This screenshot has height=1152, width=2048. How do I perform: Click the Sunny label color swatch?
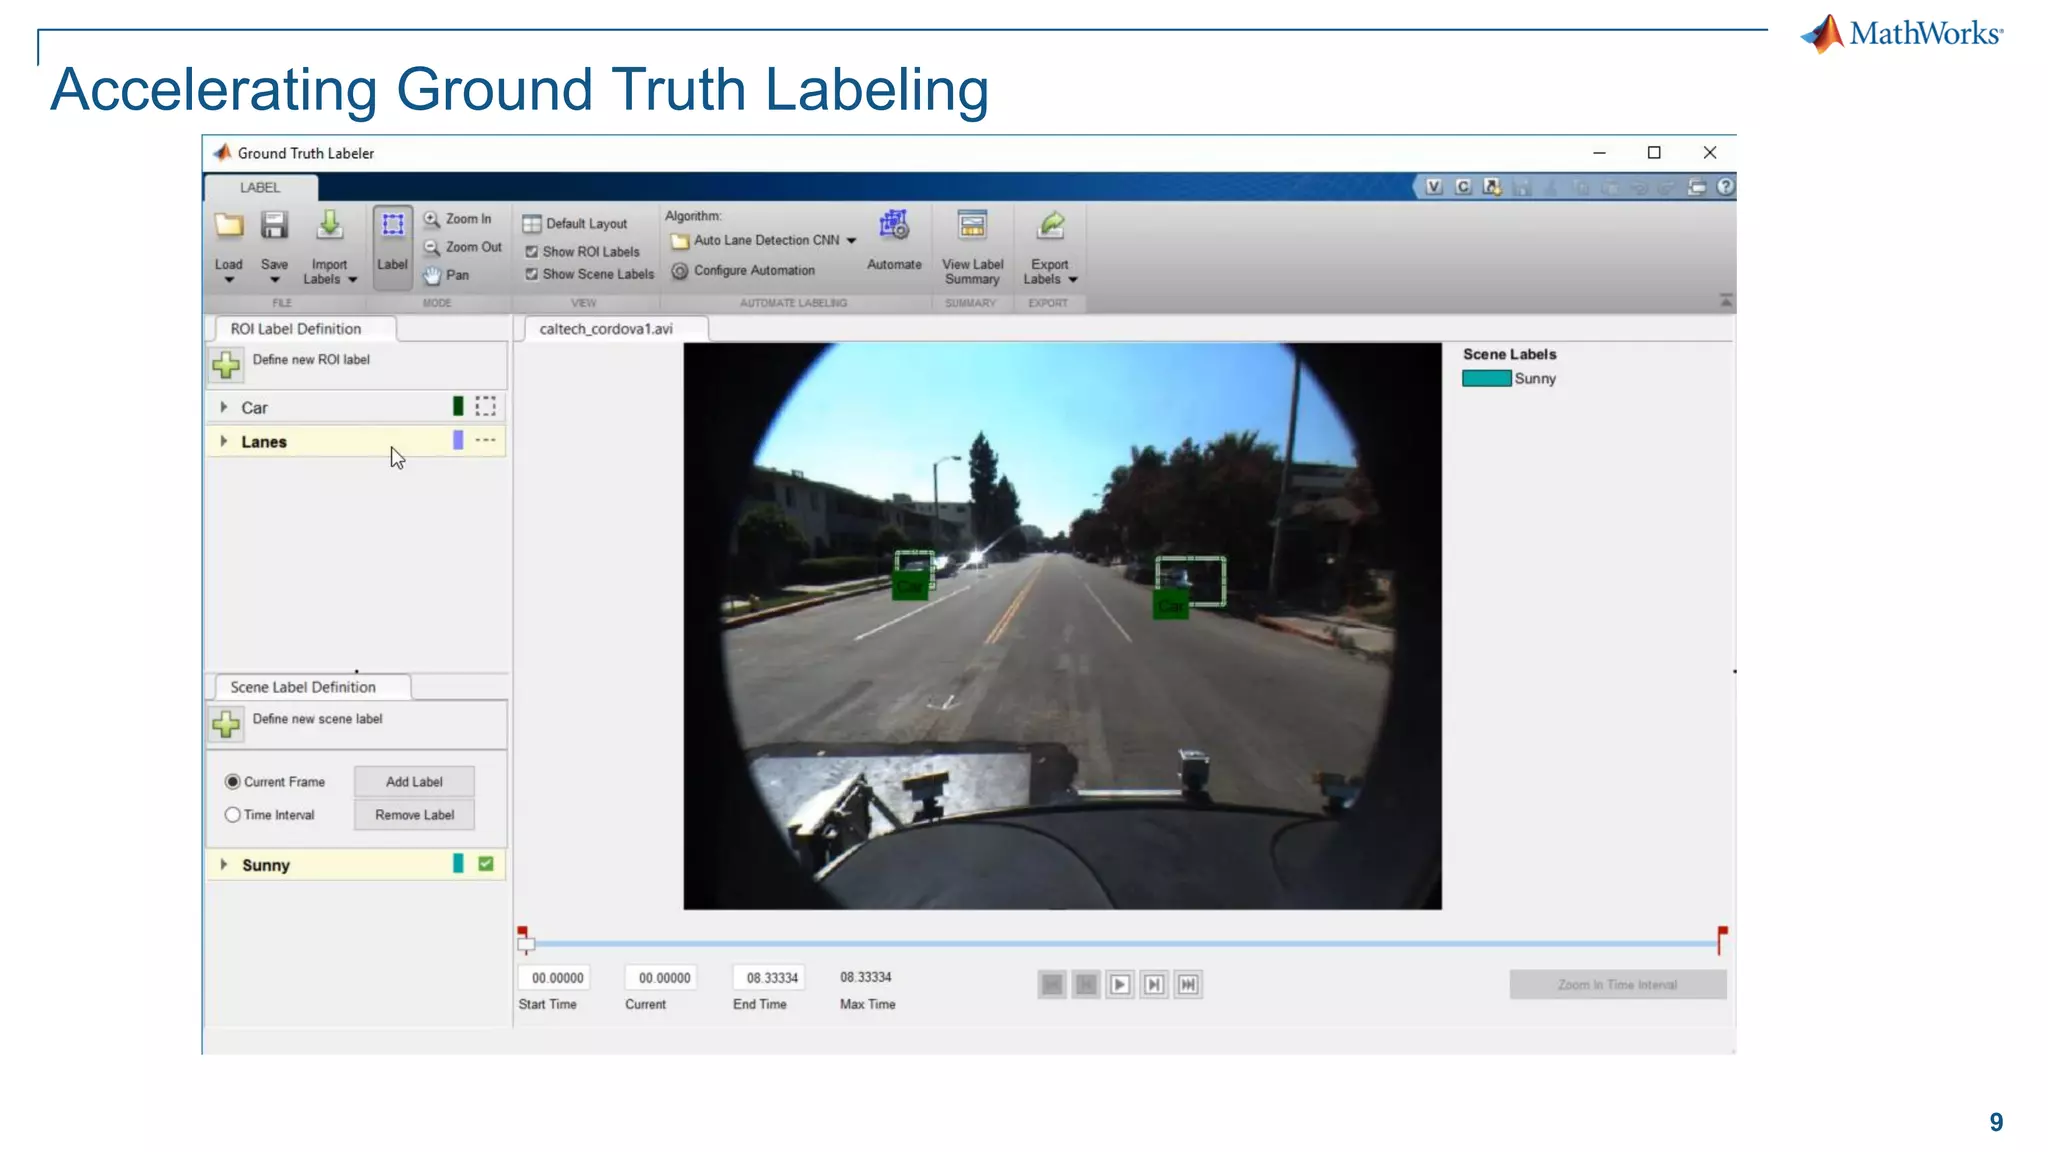(x=458, y=864)
